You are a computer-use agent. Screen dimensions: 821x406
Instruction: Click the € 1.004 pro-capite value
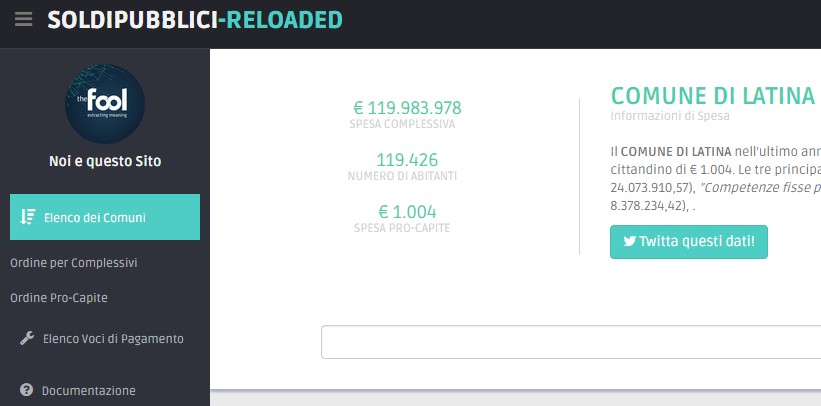click(407, 212)
